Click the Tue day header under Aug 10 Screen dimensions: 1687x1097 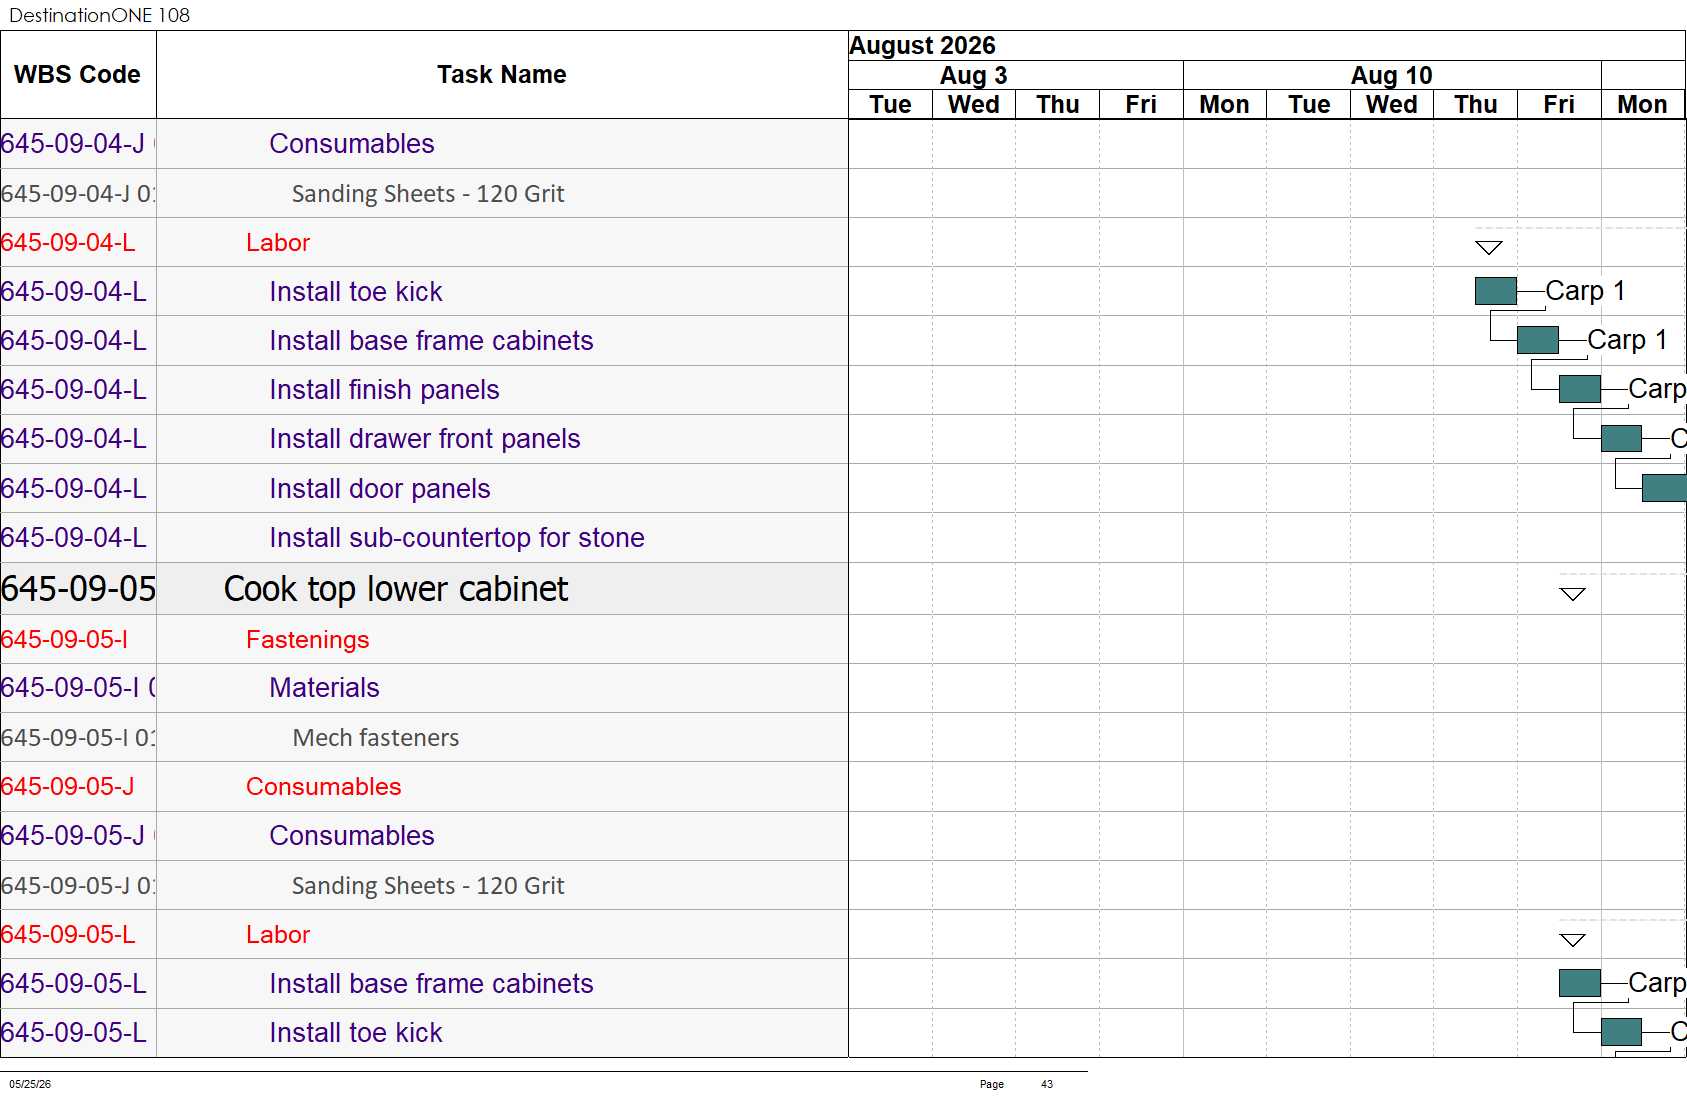1309,105
